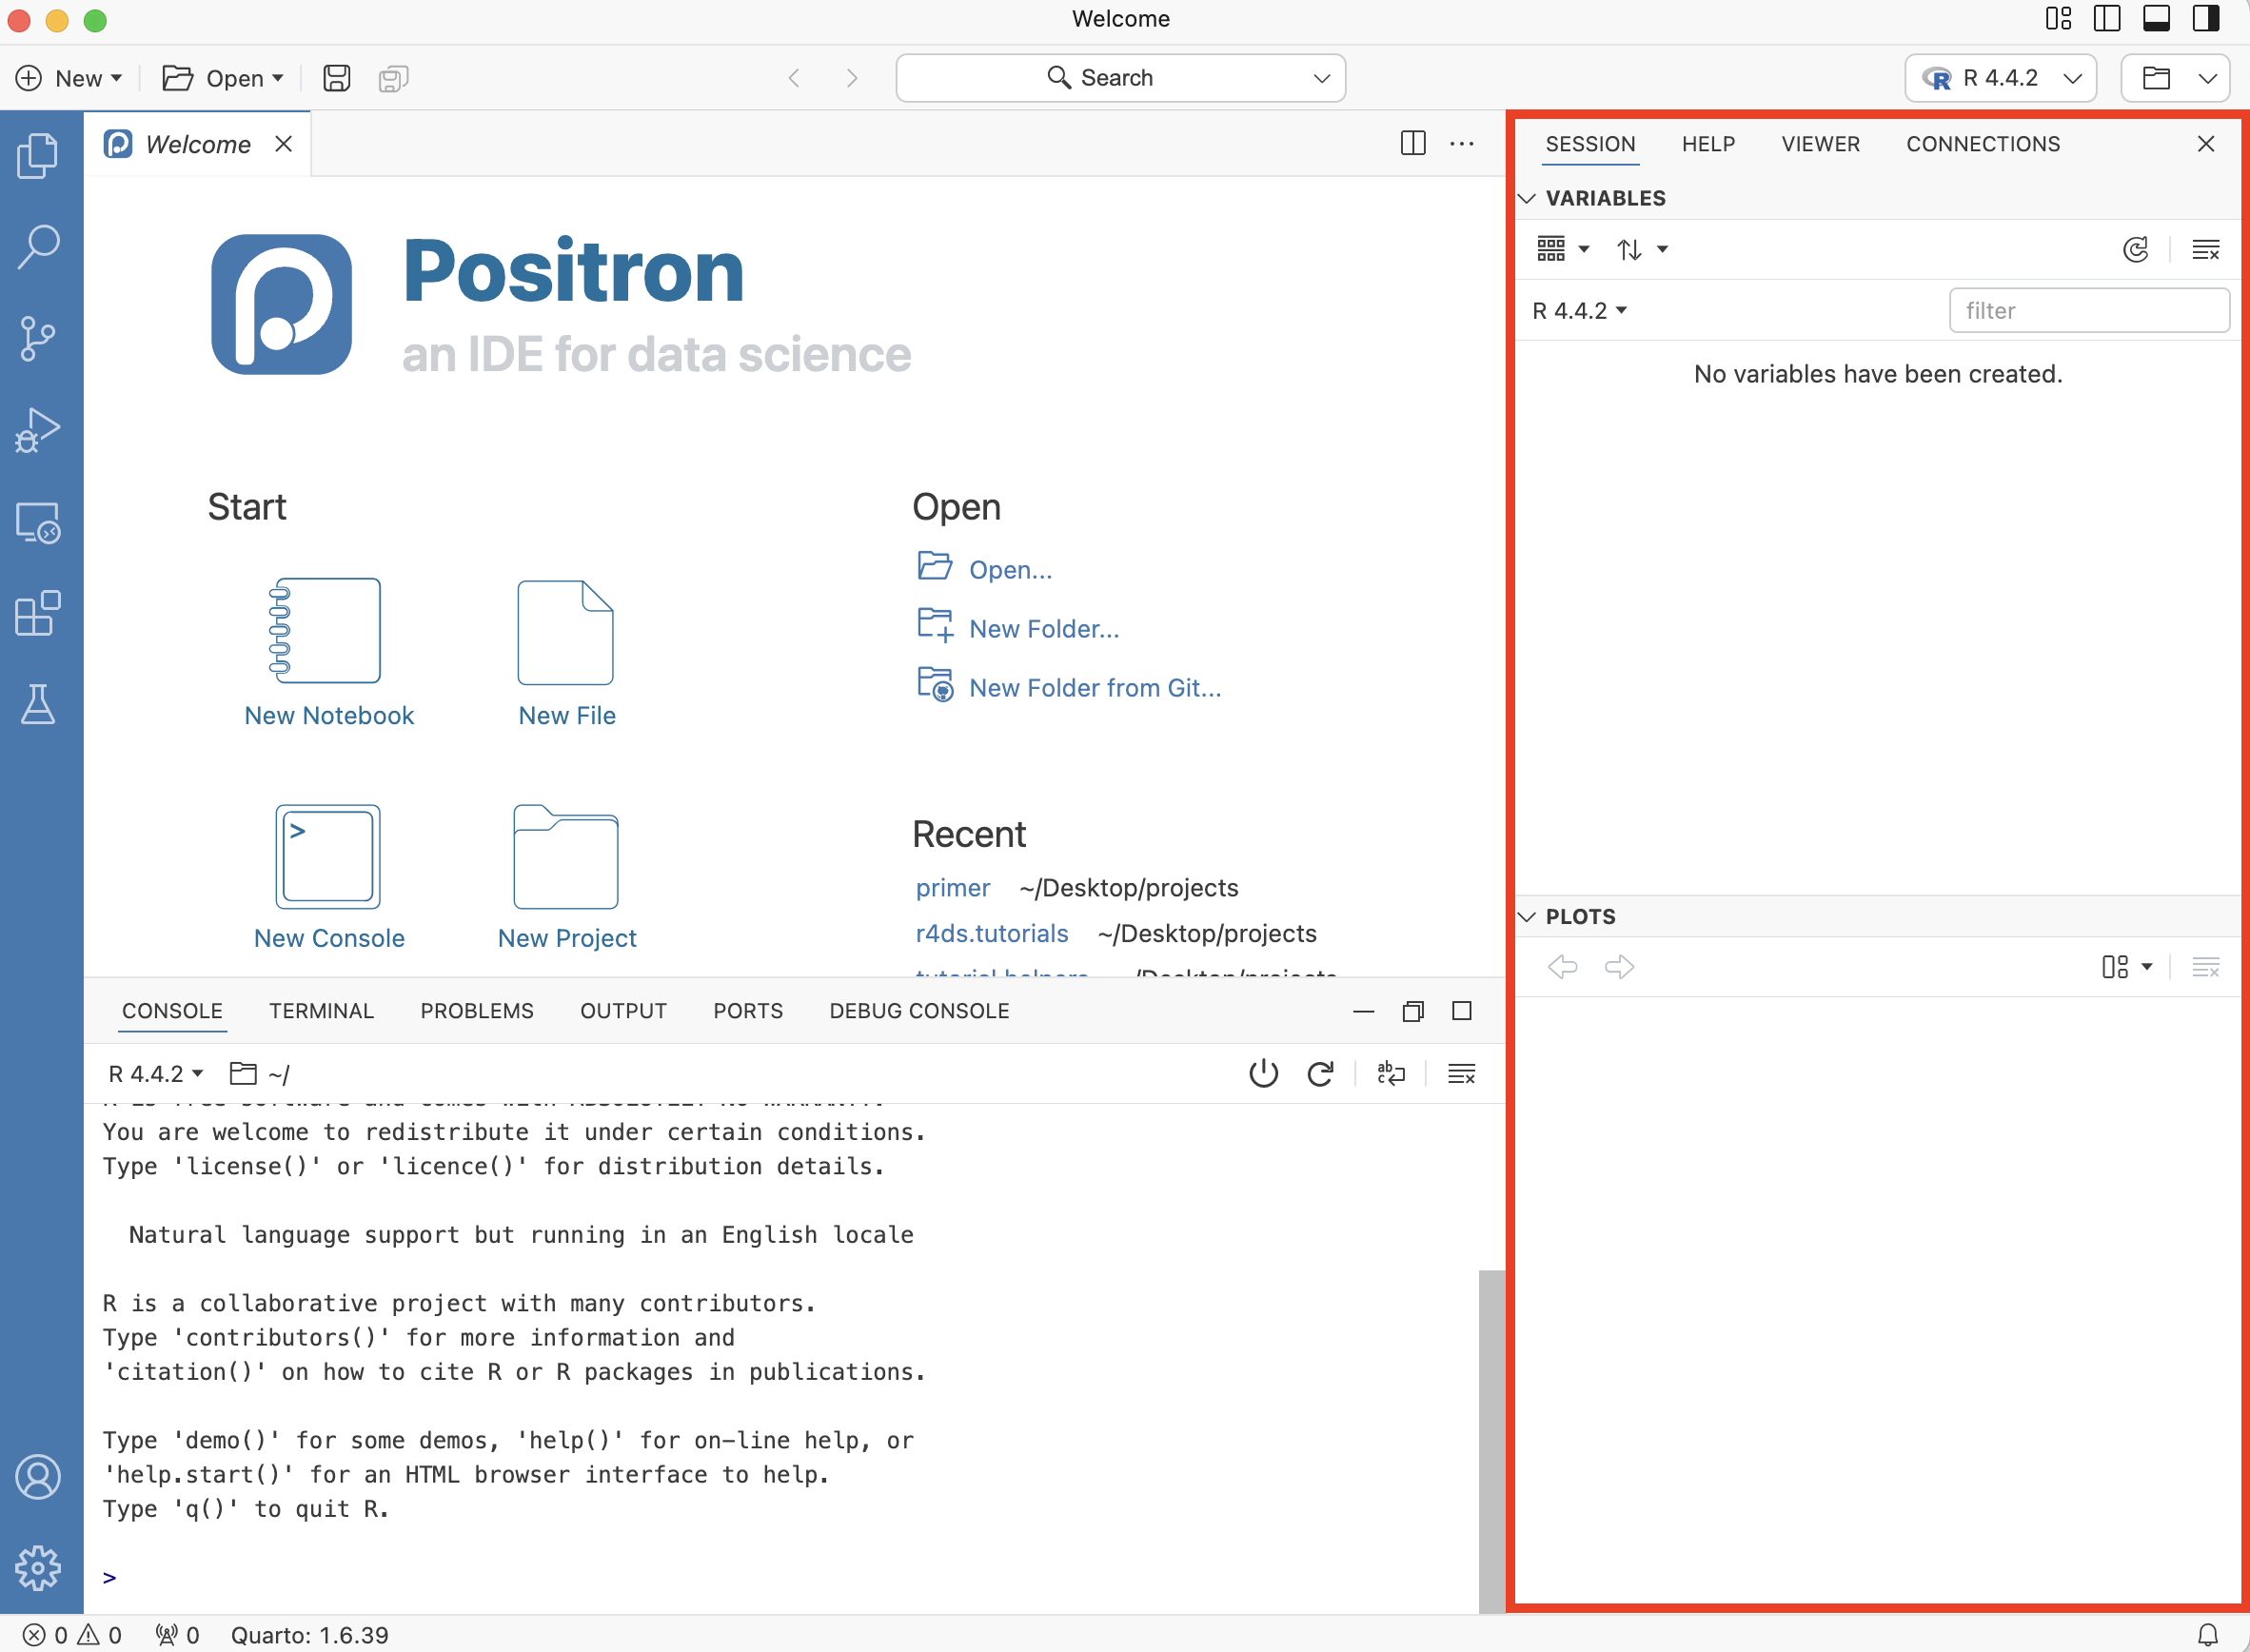2250x1652 pixels.
Task: Toggle the secondary side bar visibility
Action: [x=2206, y=19]
